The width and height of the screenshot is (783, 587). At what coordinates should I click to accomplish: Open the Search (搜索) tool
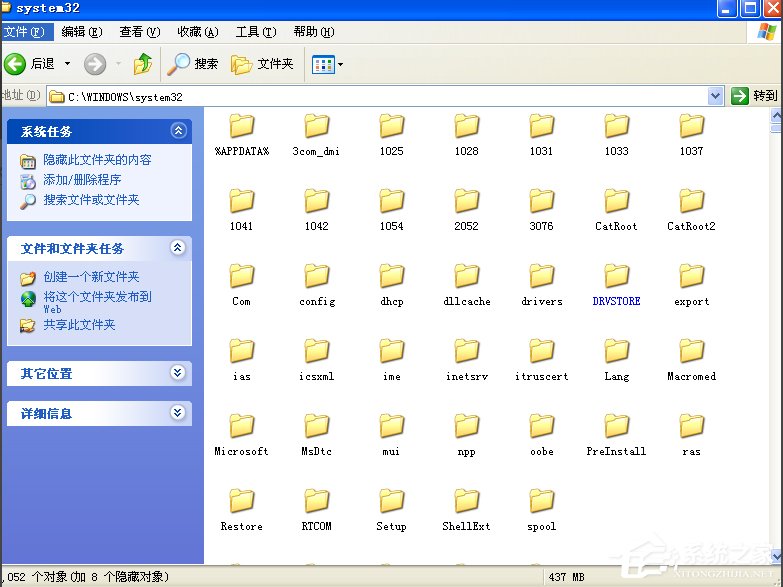193,64
